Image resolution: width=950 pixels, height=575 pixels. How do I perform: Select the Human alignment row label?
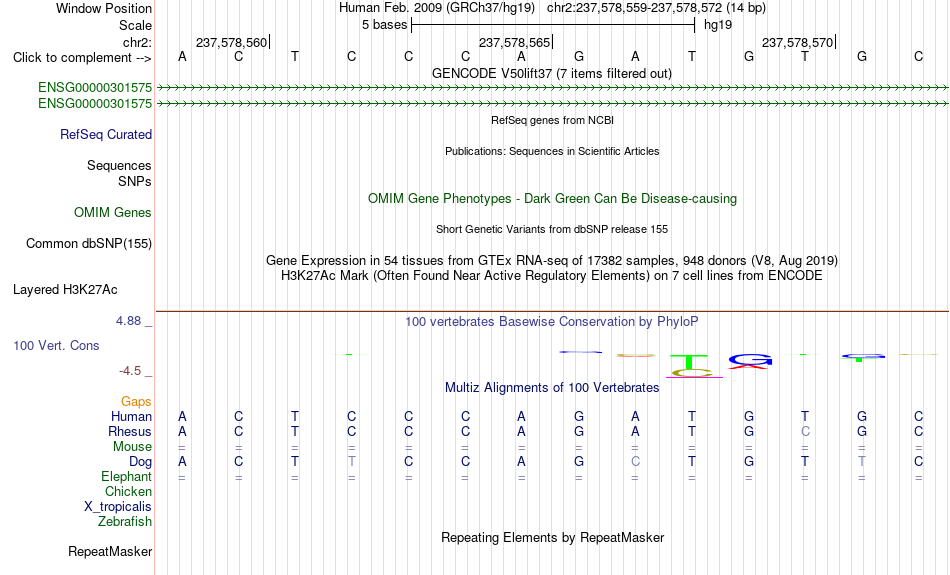point(131,416)
